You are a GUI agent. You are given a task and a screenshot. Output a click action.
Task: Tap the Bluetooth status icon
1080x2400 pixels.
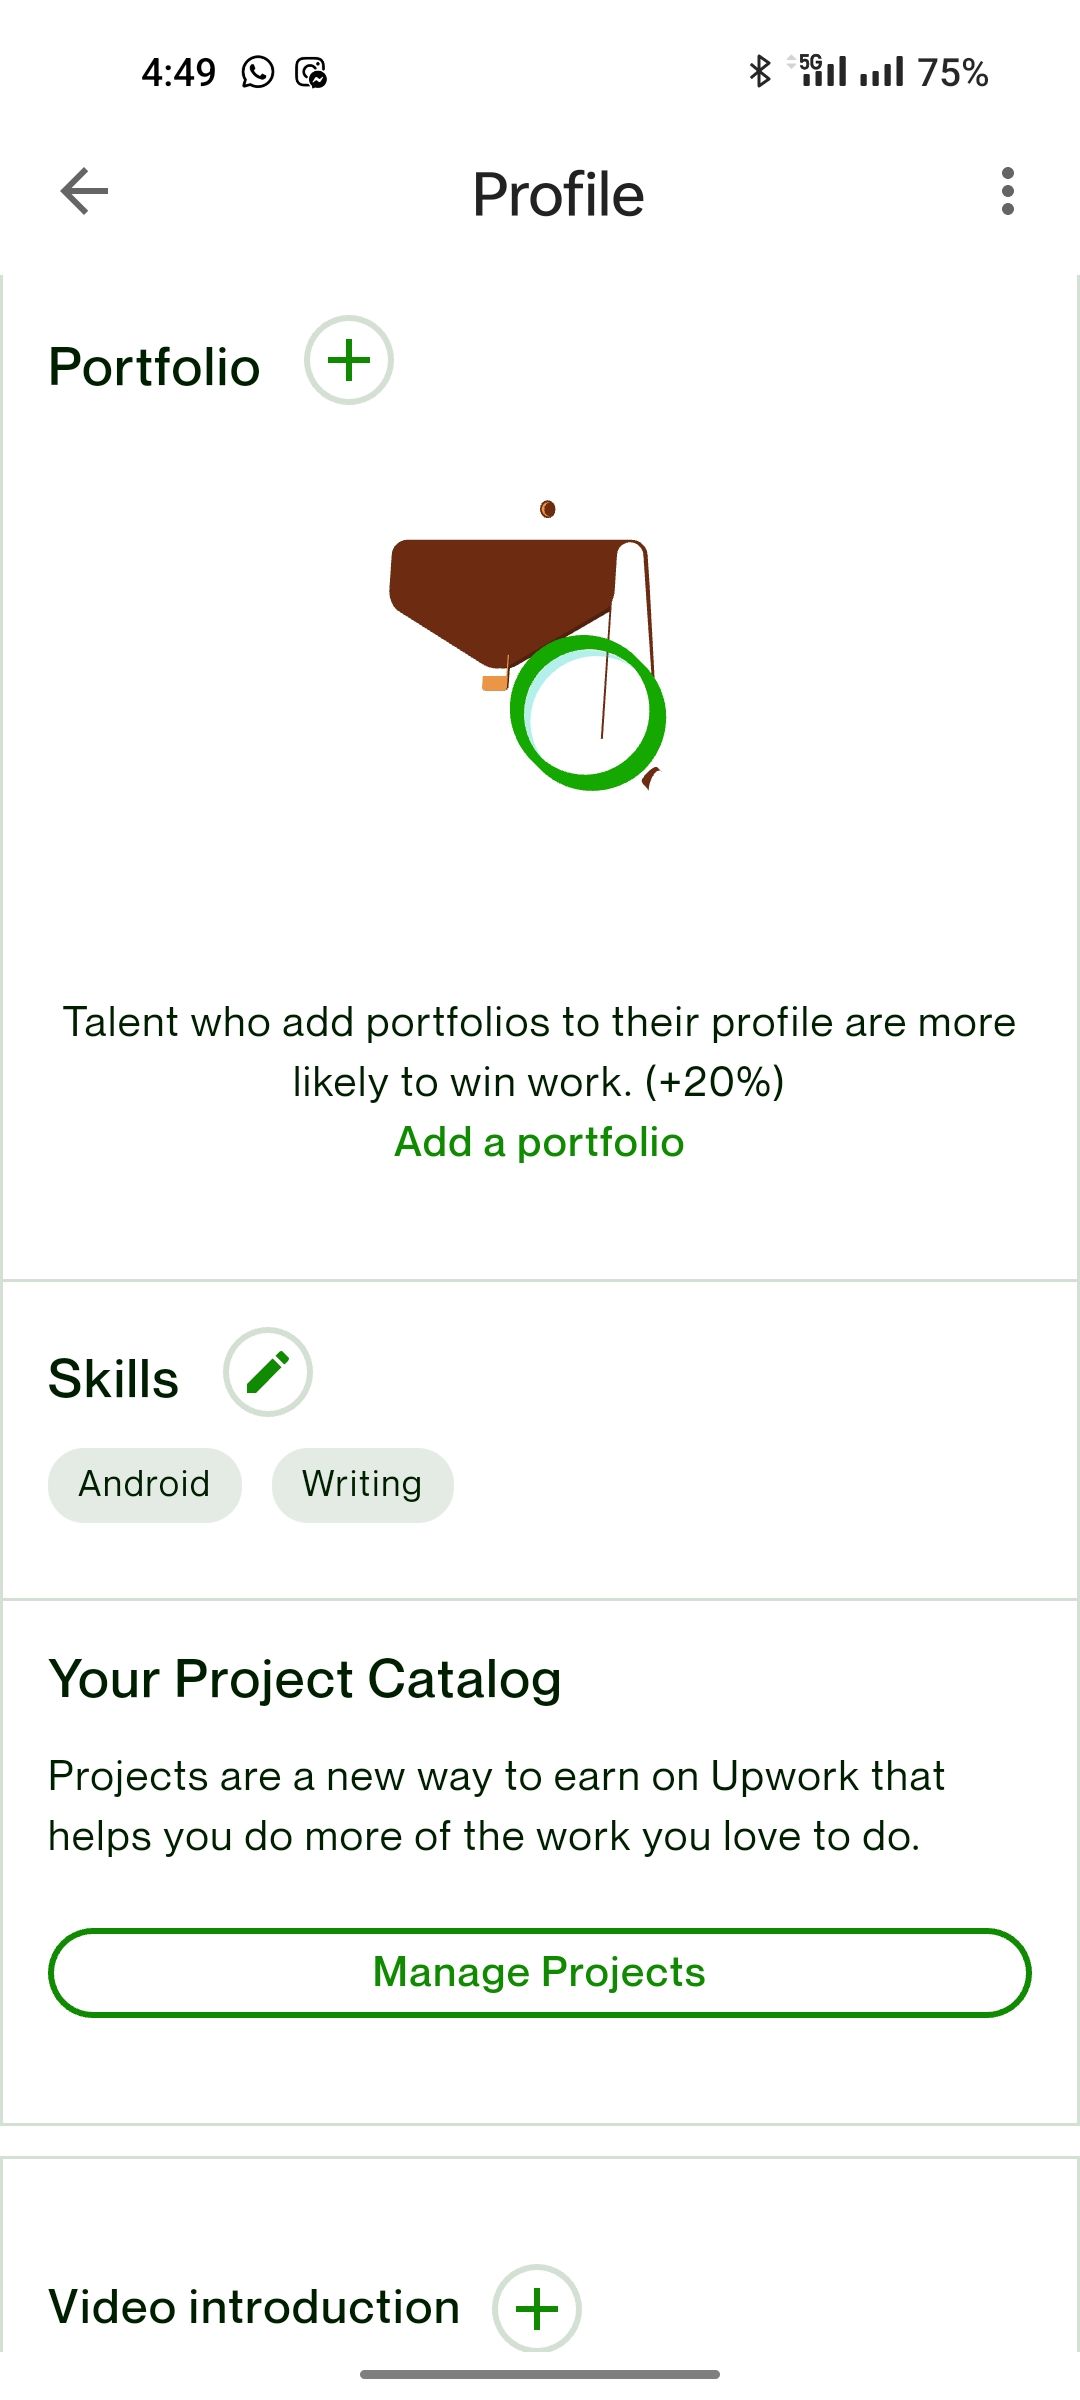pyautogui.click(x=760, y=71)
